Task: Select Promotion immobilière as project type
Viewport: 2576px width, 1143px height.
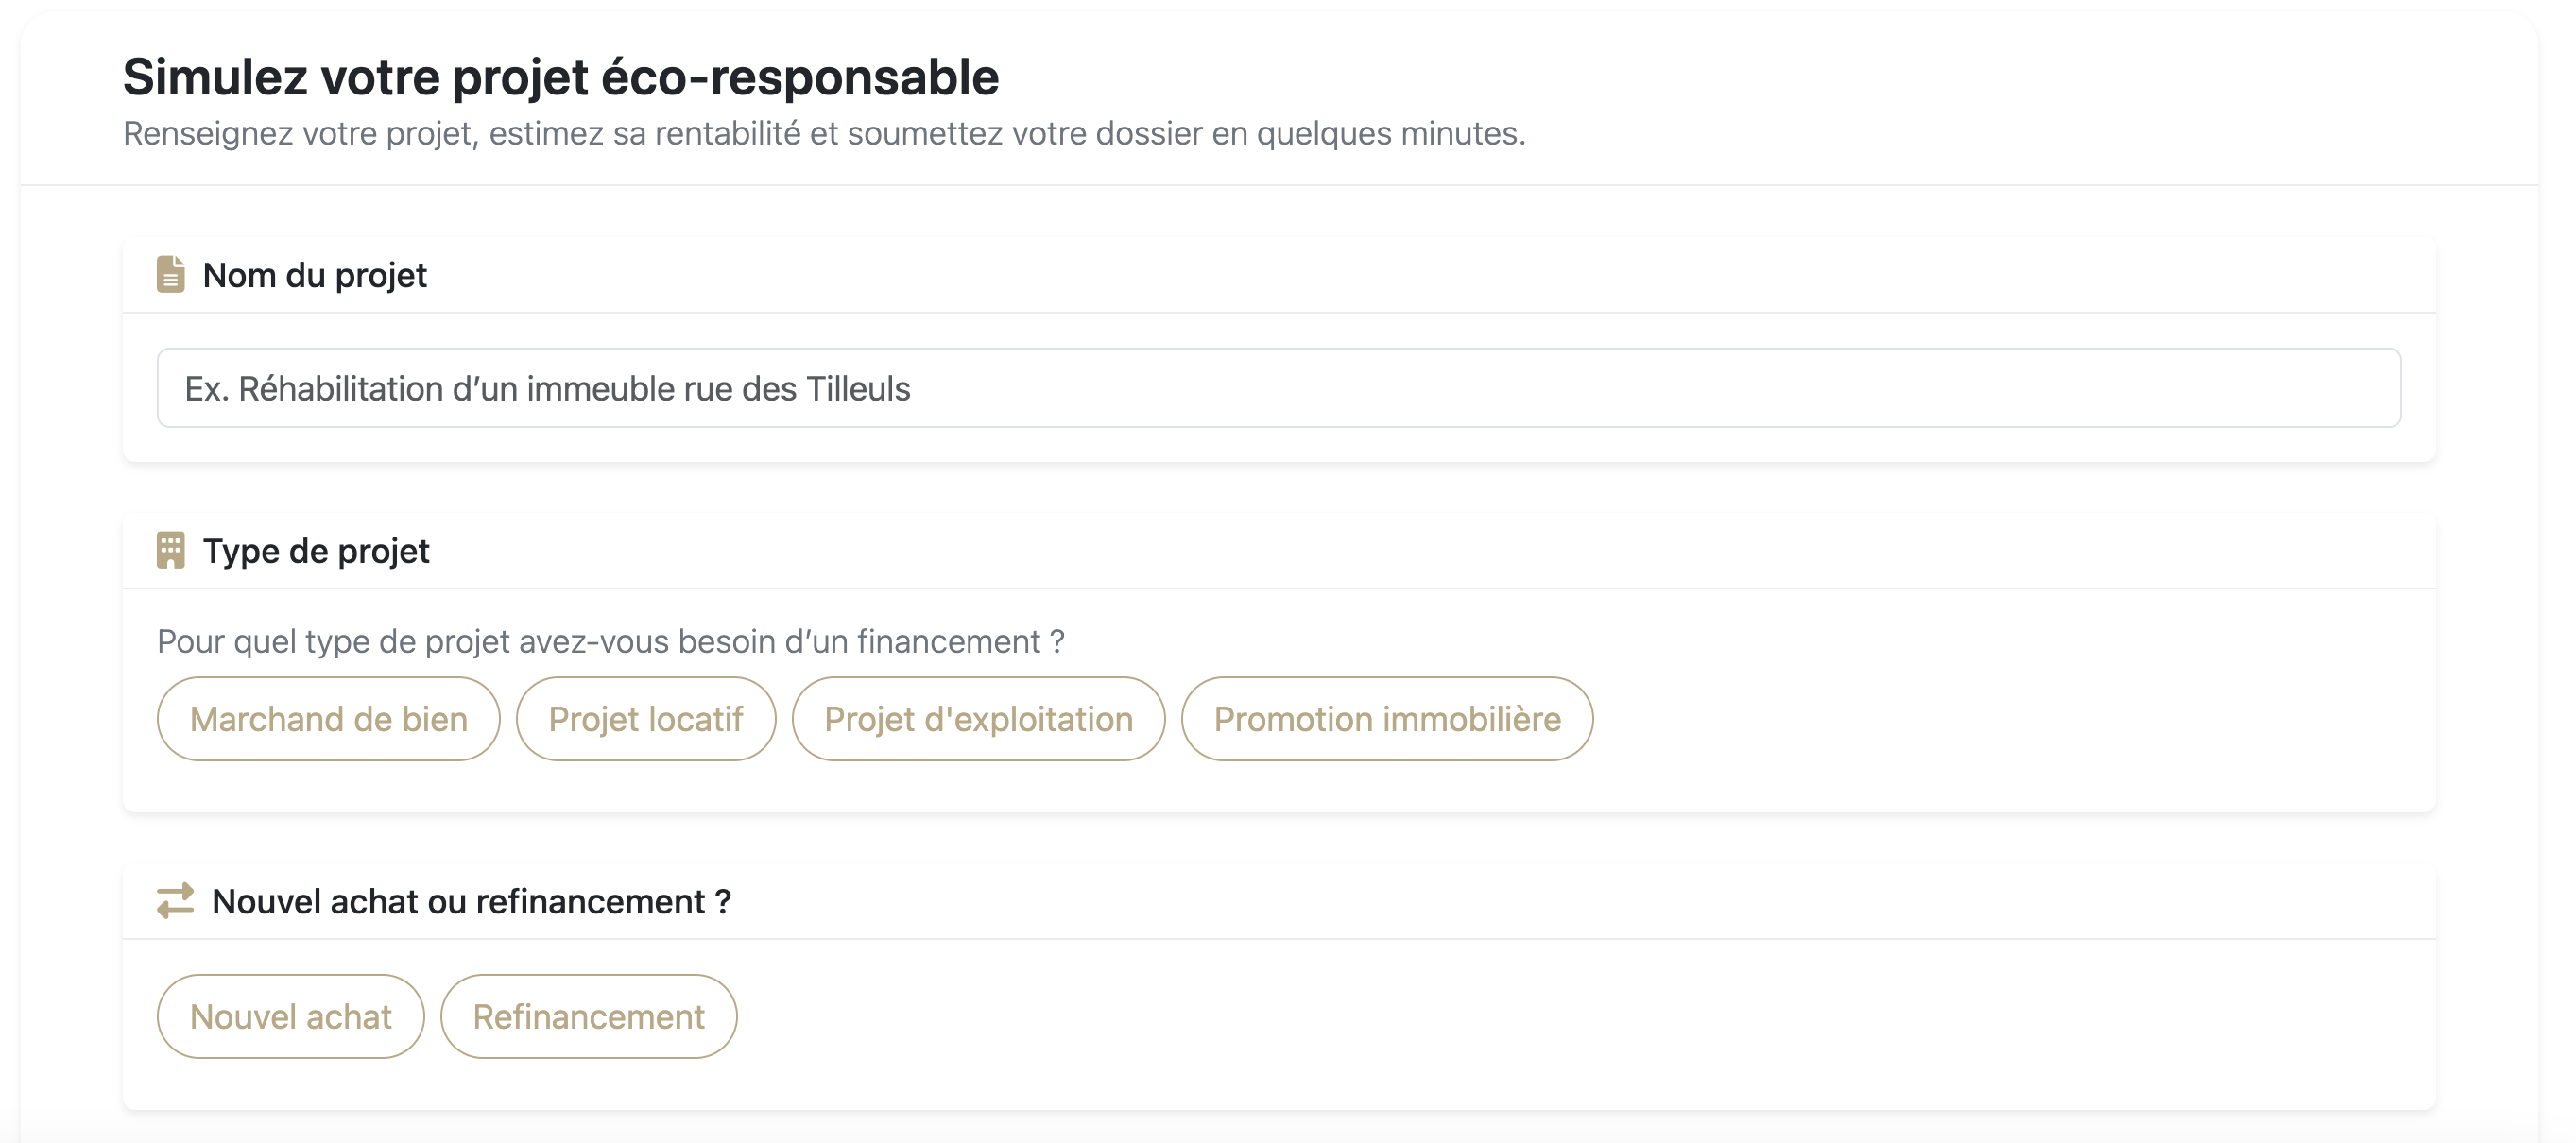Action: 1386,719
